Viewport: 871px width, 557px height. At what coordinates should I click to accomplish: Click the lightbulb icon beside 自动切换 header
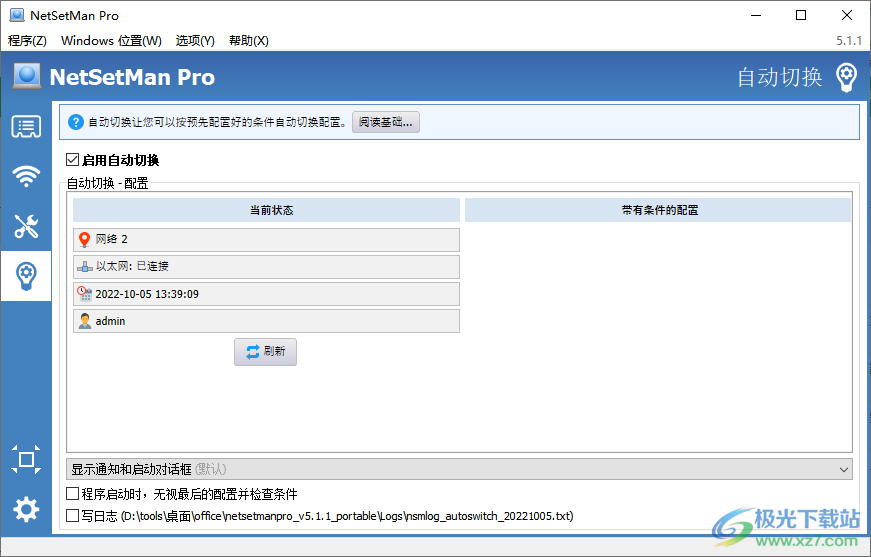pyautogui.click(x=846, y=77)
